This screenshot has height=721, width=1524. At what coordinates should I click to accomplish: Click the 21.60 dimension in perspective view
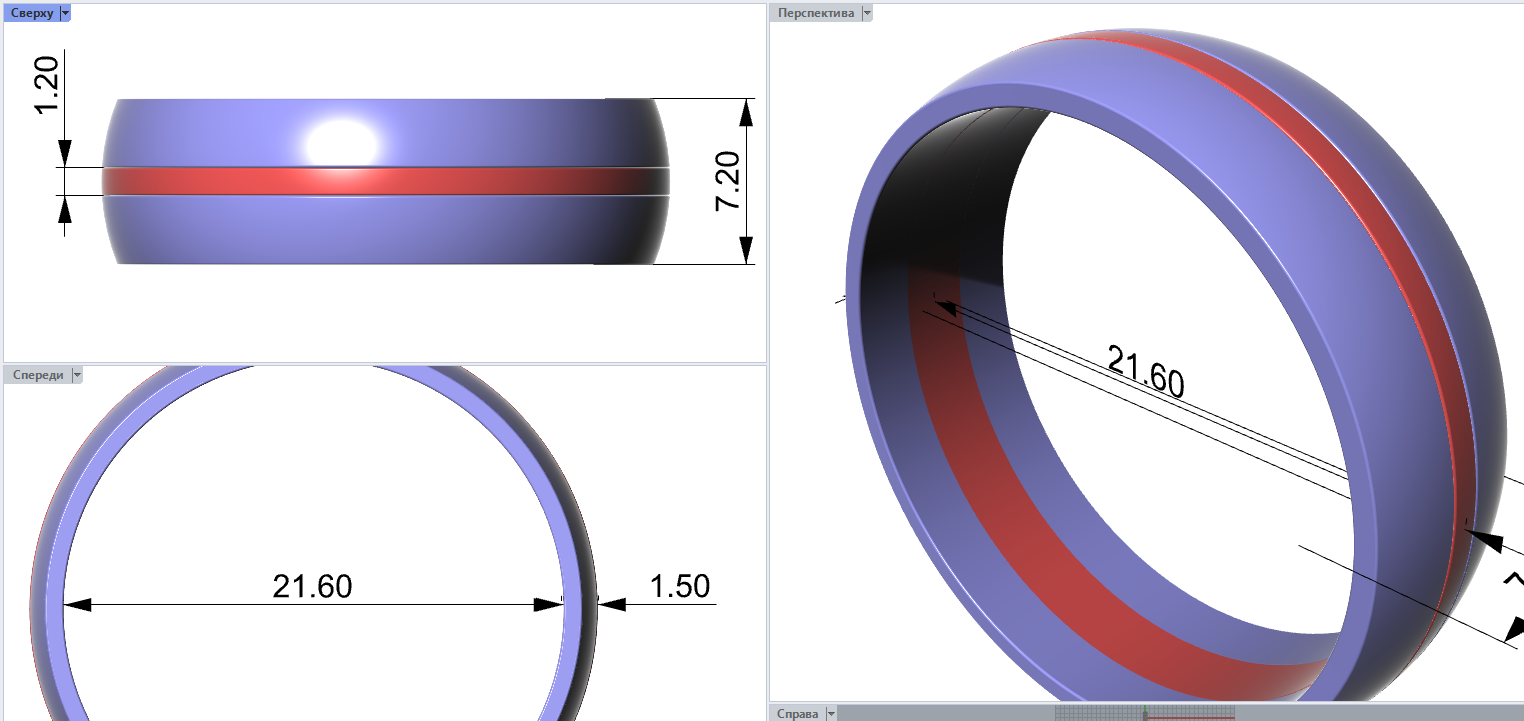click(1145, 370)
